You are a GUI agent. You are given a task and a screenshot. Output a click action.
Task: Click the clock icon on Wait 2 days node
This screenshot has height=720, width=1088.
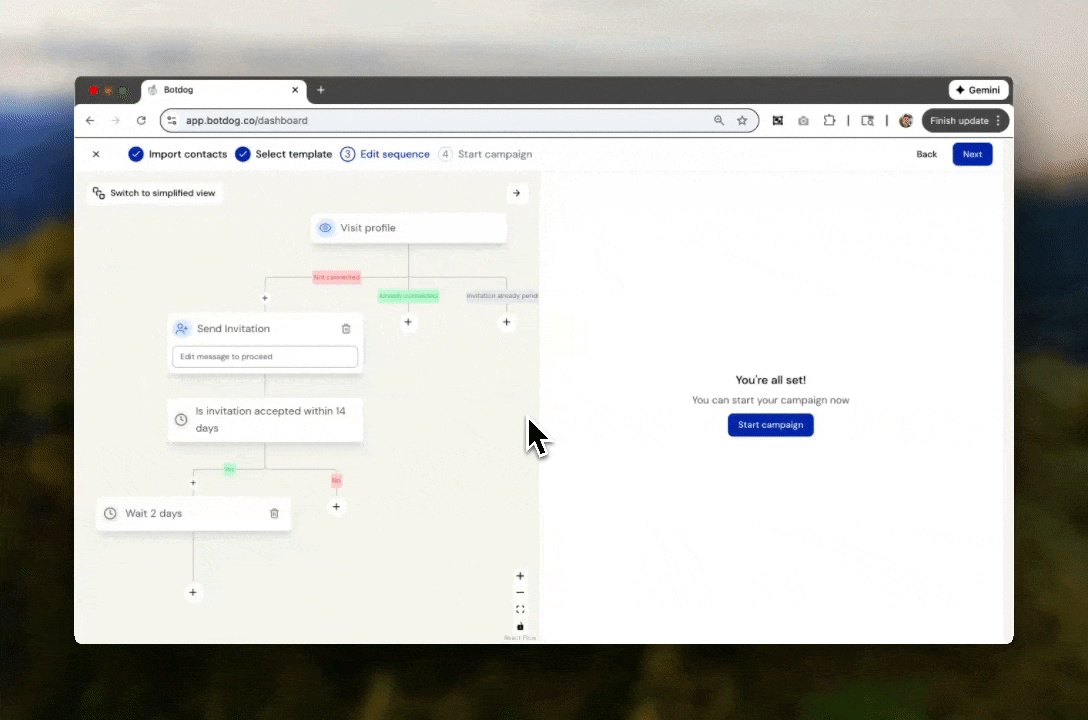click(110, 513)
